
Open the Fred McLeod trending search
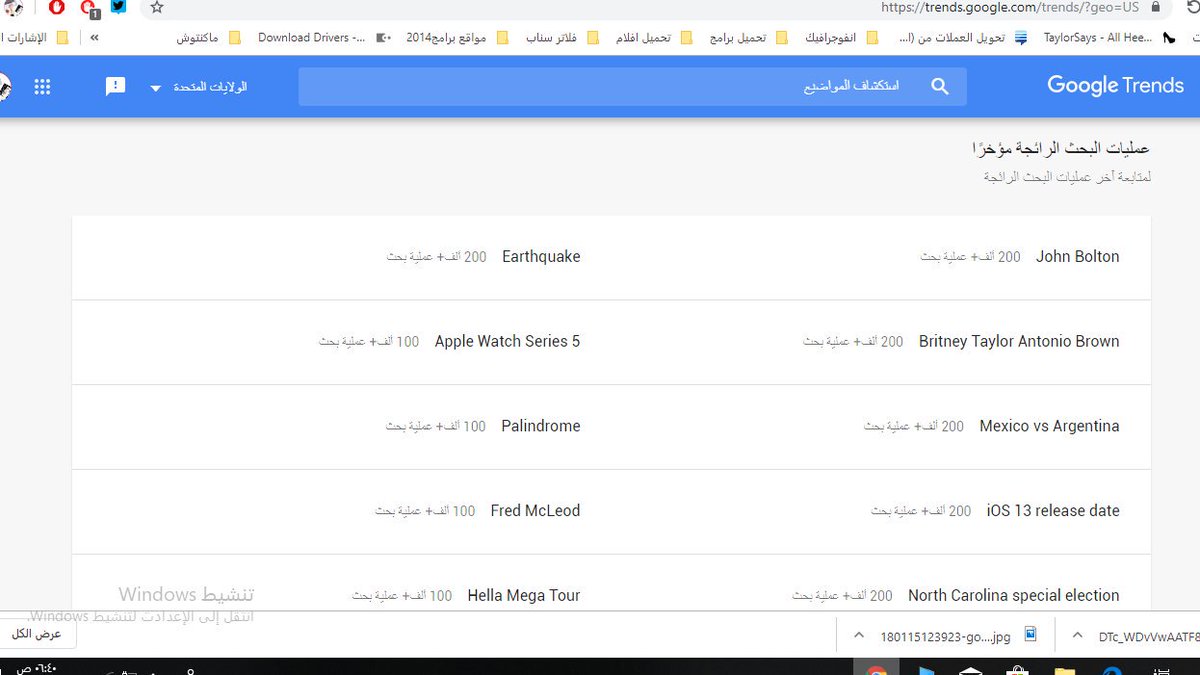(535, 511)
